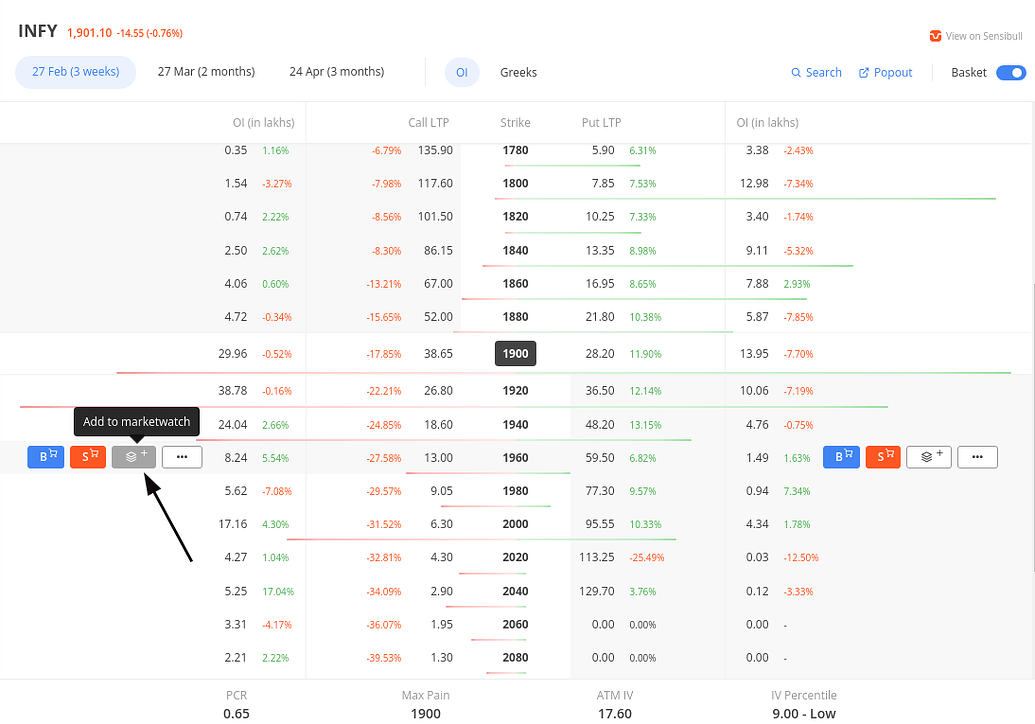Click the Sell basket icon on call side
This screenshot has height=724, width=1035.
click(88, 456)
